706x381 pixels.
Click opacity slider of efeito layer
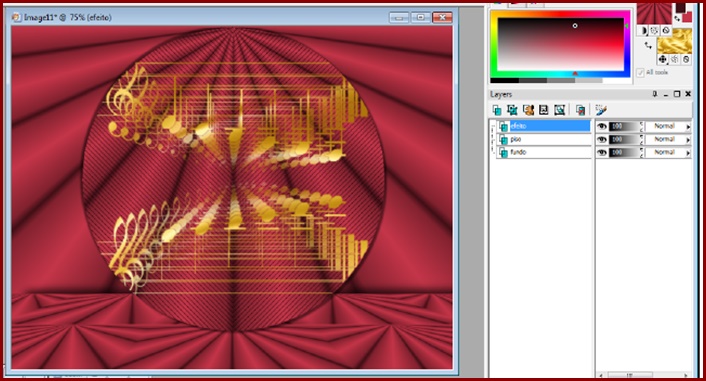(x=625, y=127)
